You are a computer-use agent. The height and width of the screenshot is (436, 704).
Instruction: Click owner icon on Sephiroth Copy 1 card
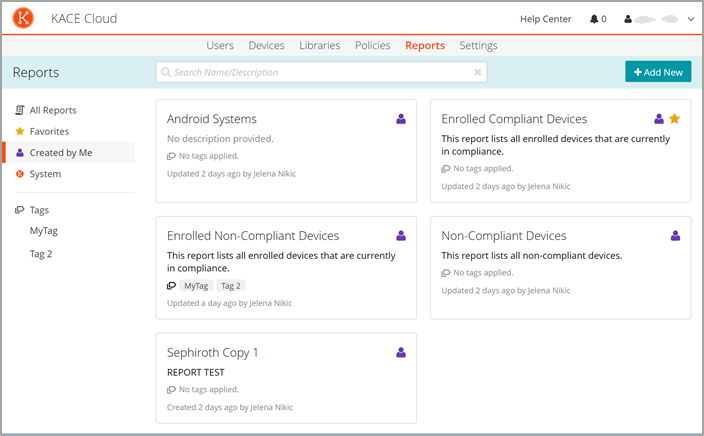click(401, 353)
